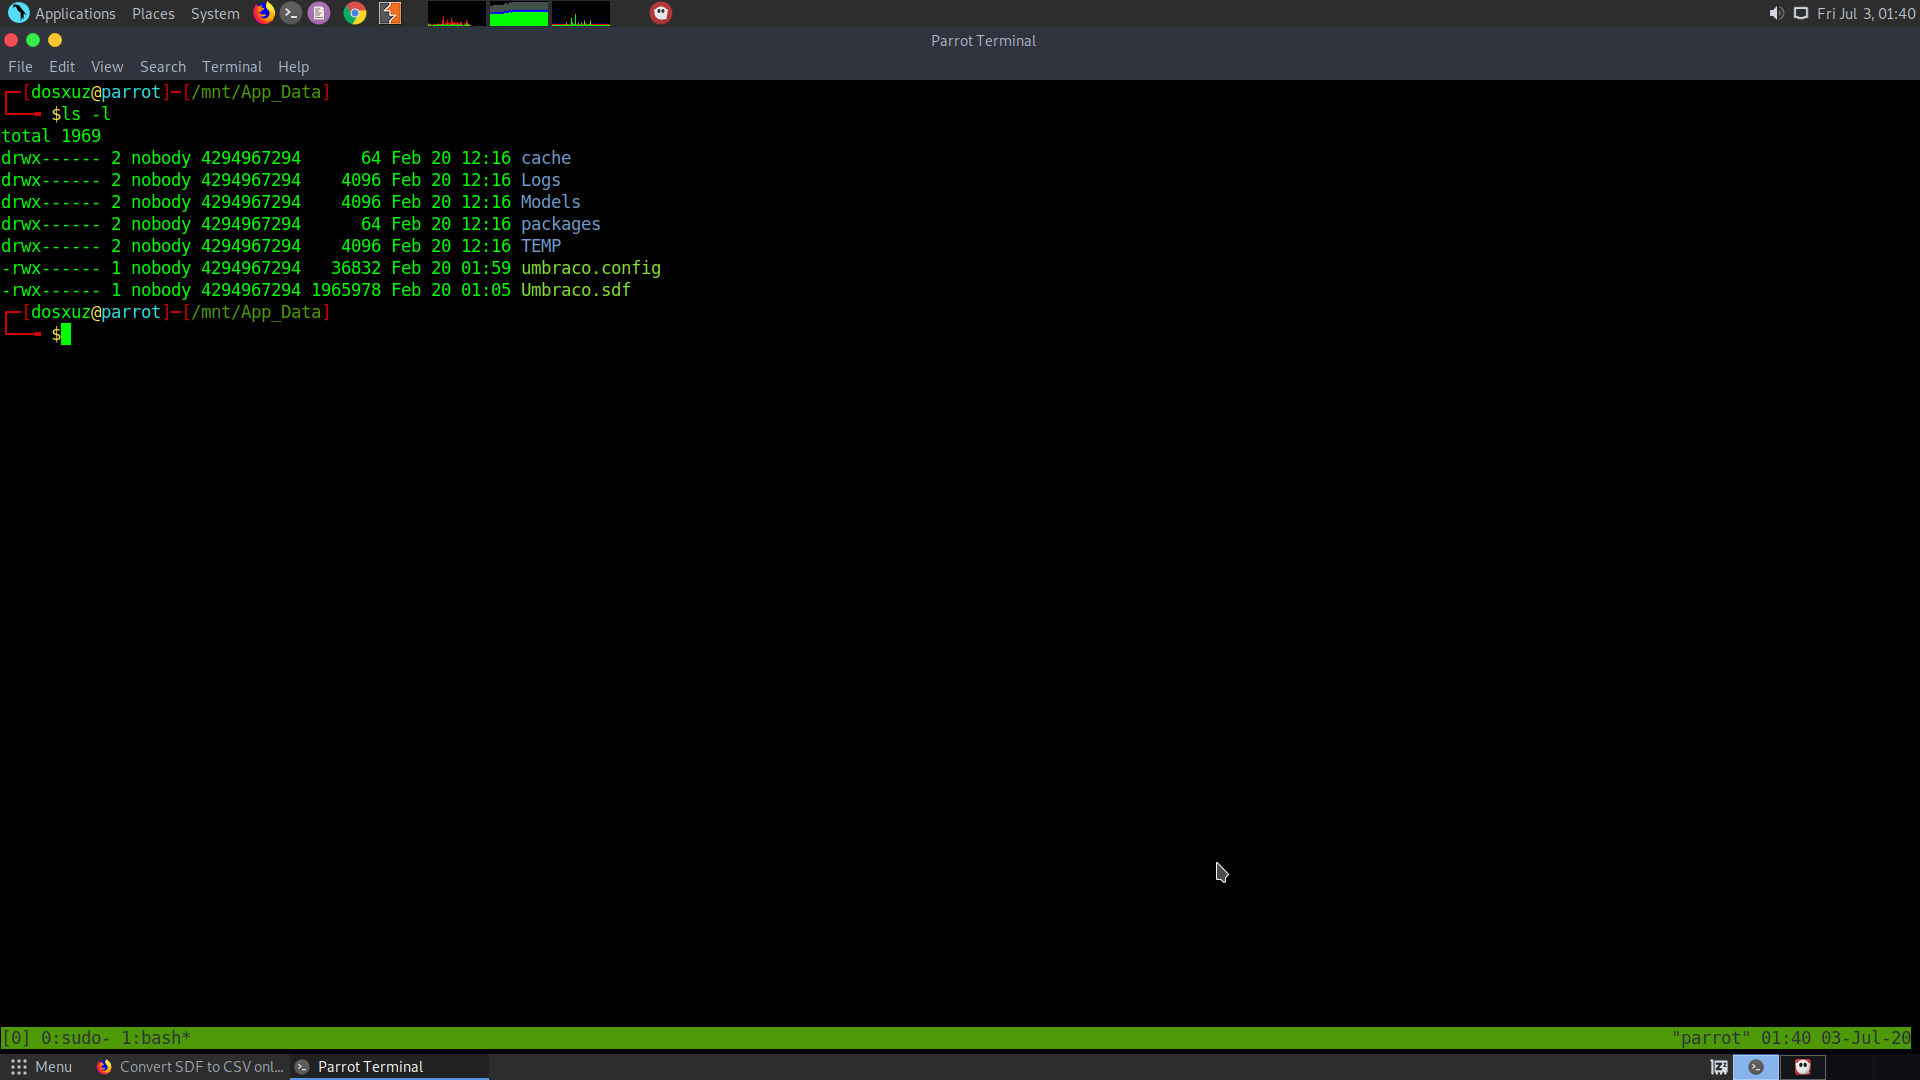Open terminal launcher in top panel
The height and width of the screenshot is (1080, 1920).
(291, 13)
